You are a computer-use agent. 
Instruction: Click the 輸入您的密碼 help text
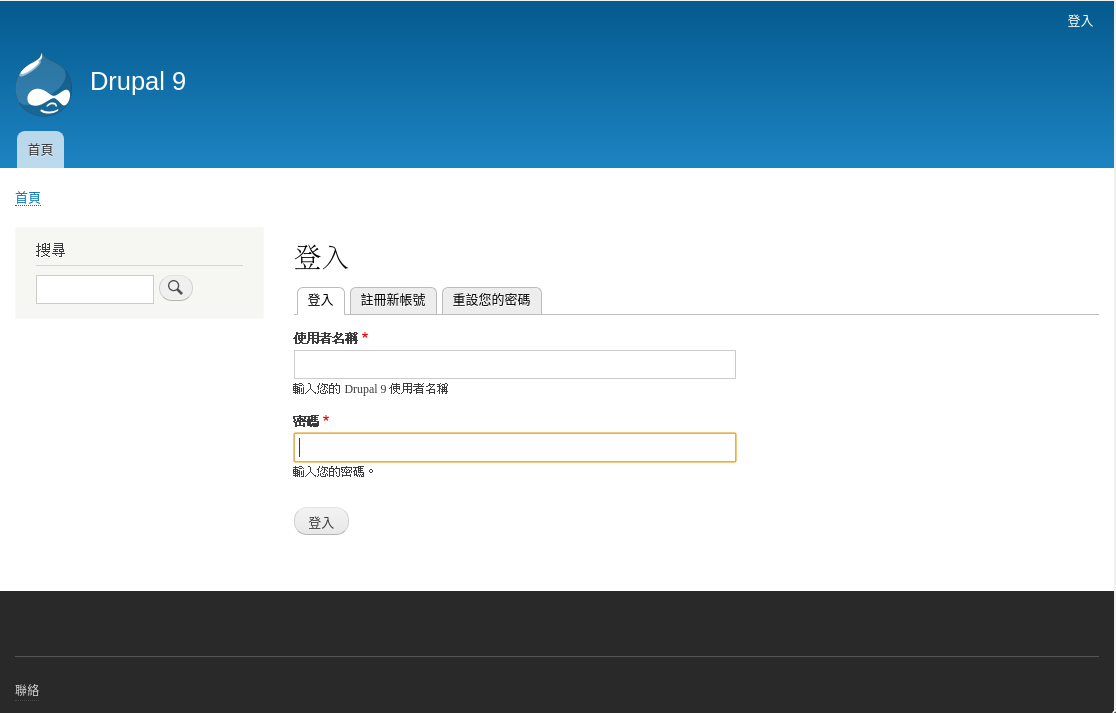coord(334,471)
